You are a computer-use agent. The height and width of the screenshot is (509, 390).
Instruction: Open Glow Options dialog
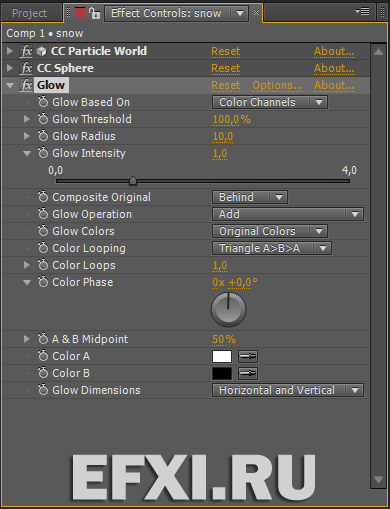277,85
